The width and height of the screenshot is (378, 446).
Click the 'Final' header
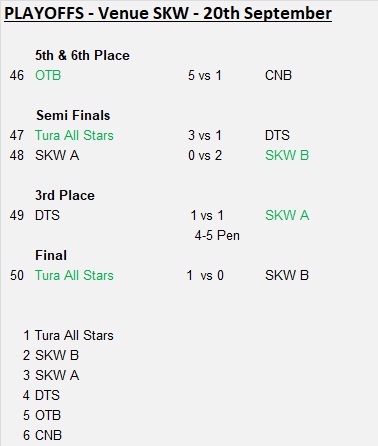coord(51,255)
